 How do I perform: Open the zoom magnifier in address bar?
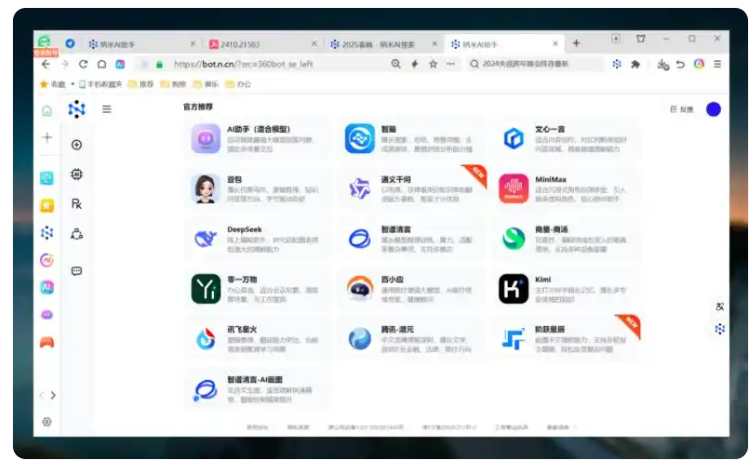(396, 64)
